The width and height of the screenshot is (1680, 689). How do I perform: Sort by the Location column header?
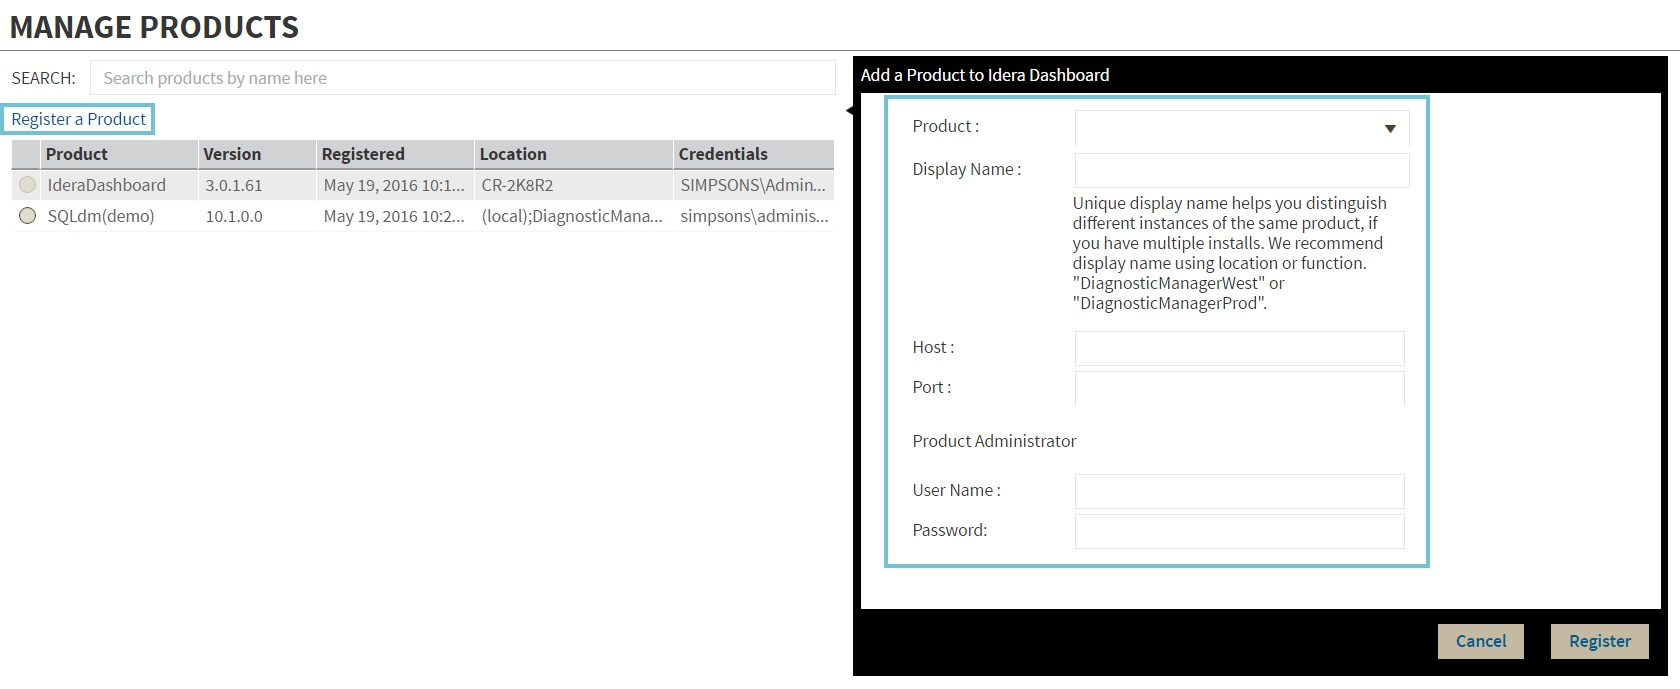point(513,154)
